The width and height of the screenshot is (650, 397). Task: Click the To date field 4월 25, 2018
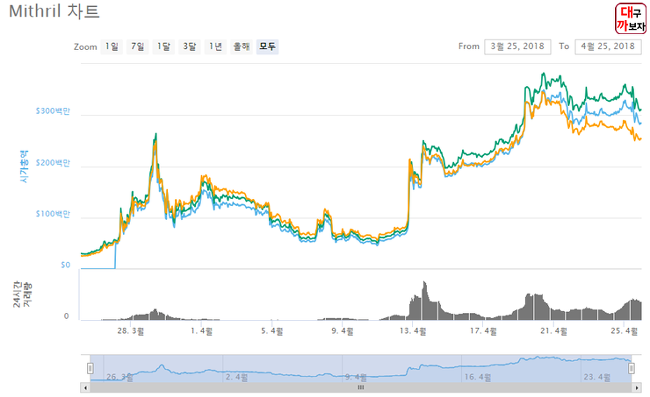click(608, 47)
